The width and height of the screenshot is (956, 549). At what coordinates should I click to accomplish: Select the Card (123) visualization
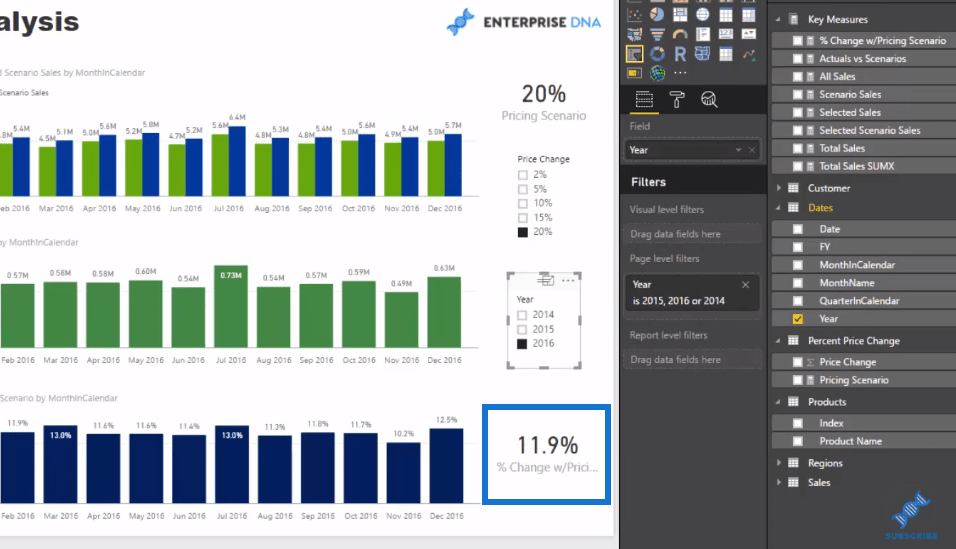click(726, 35)
